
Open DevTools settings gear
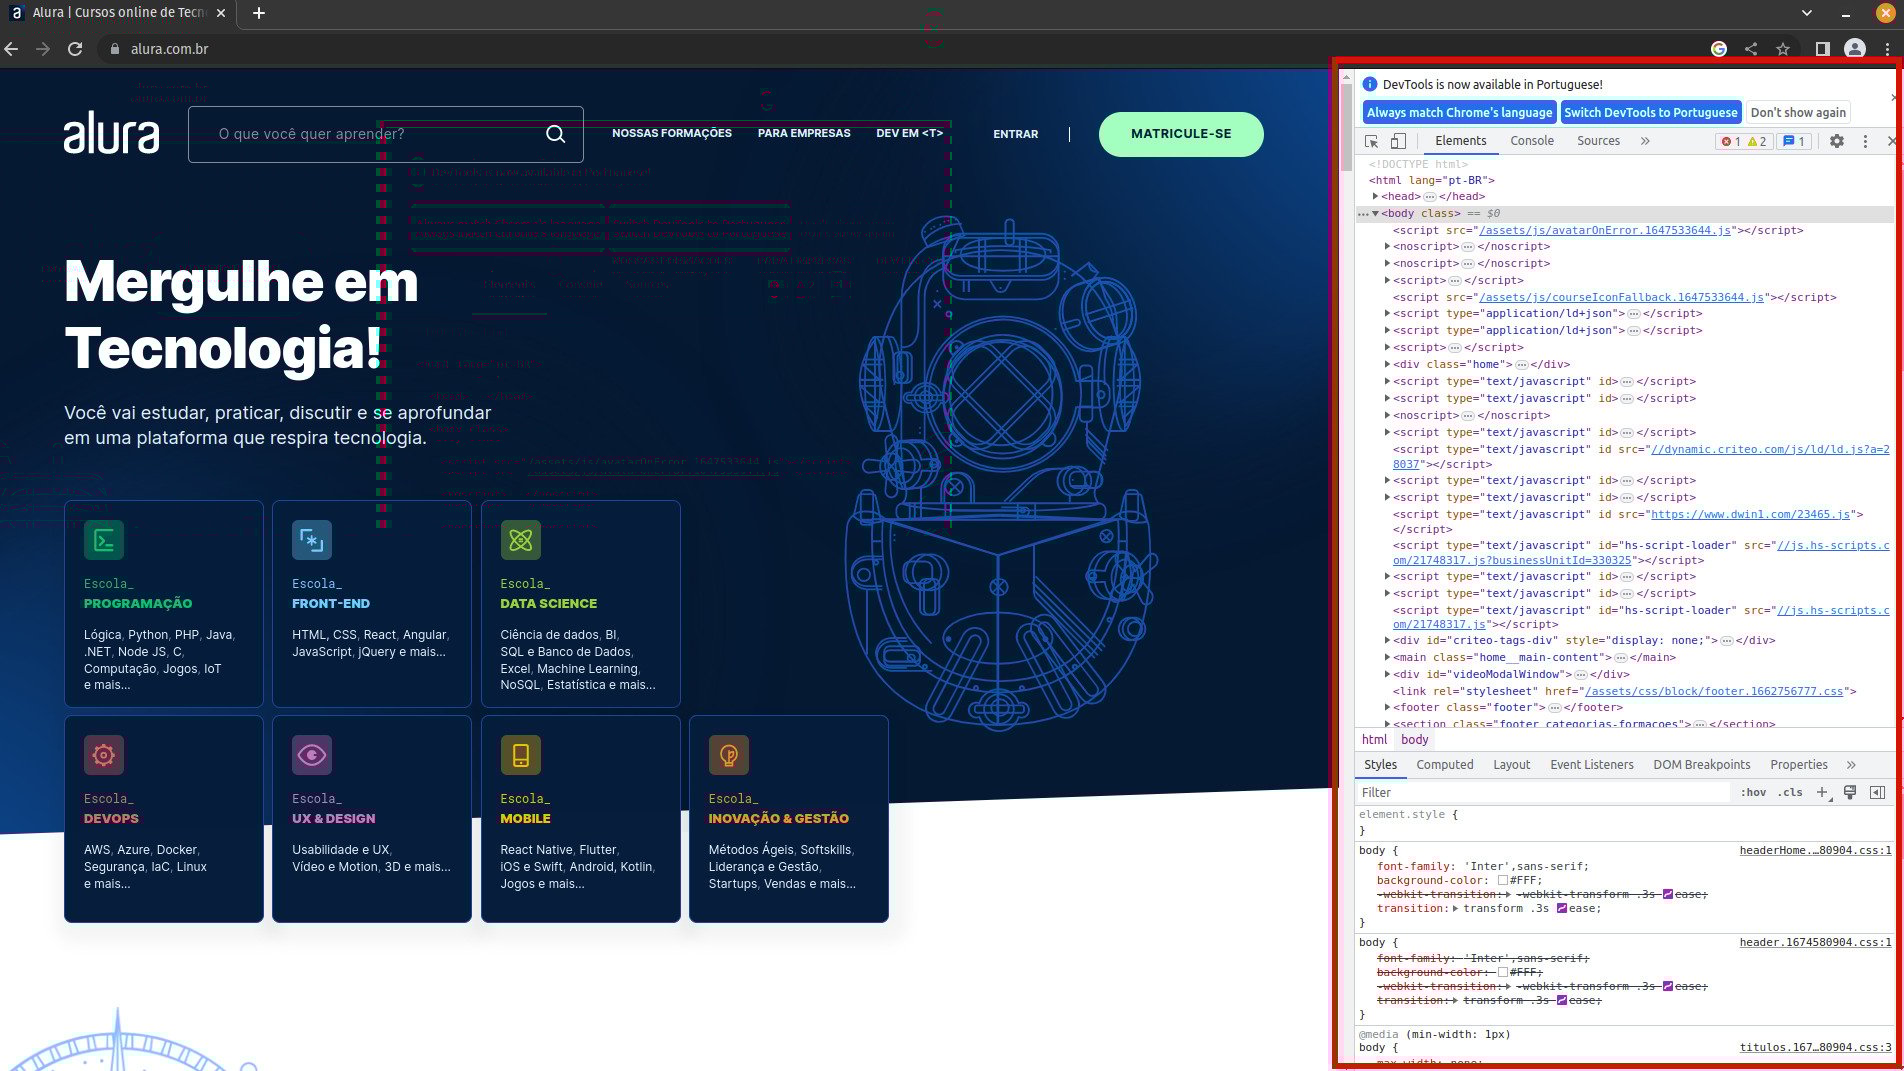pos(1837,142)
